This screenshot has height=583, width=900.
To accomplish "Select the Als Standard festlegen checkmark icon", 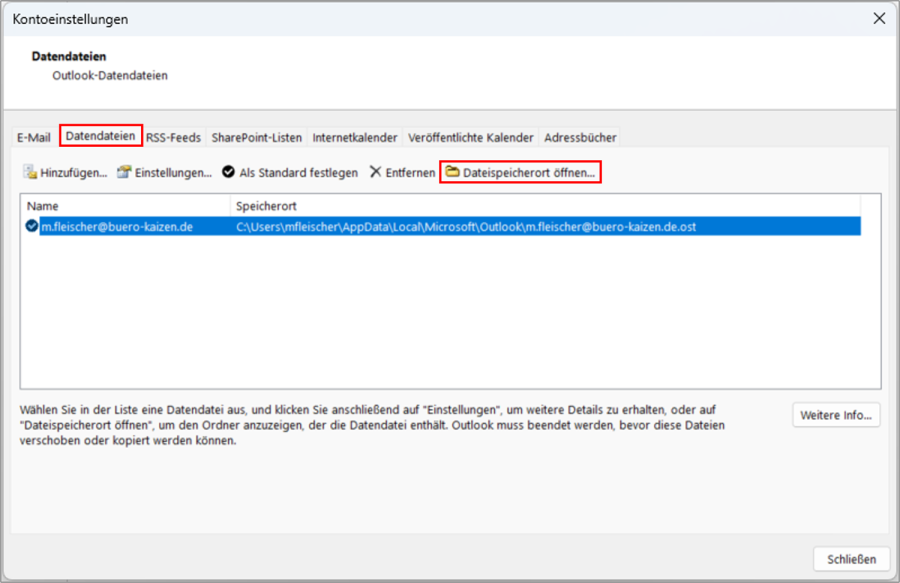I will 230,171.
